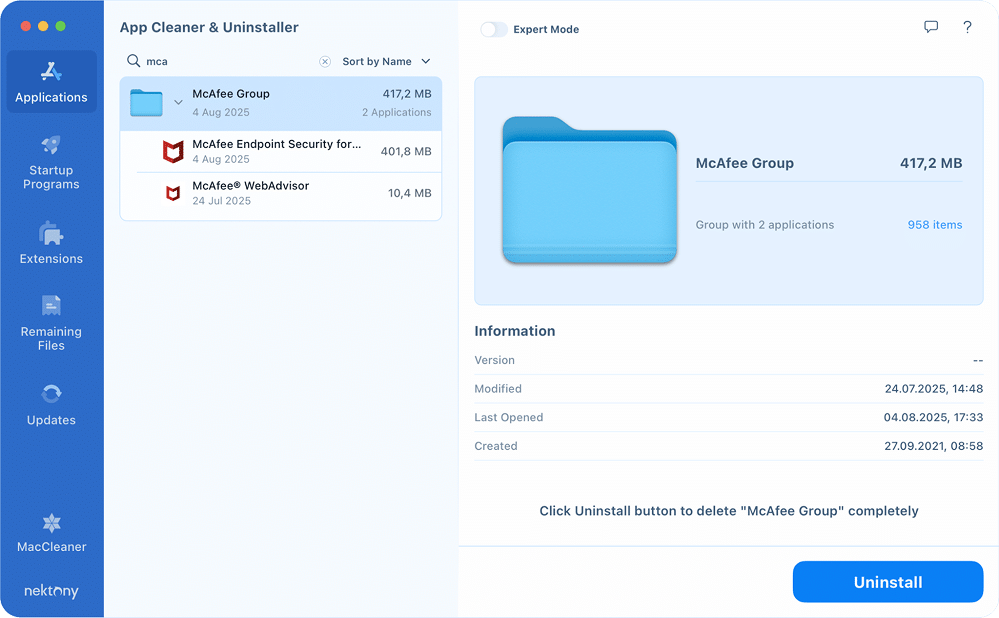The height and width of the screenshot is (618, 999).
Task: Click Created value 27.09.2021, 08:58
Action: tap(933, 446)
